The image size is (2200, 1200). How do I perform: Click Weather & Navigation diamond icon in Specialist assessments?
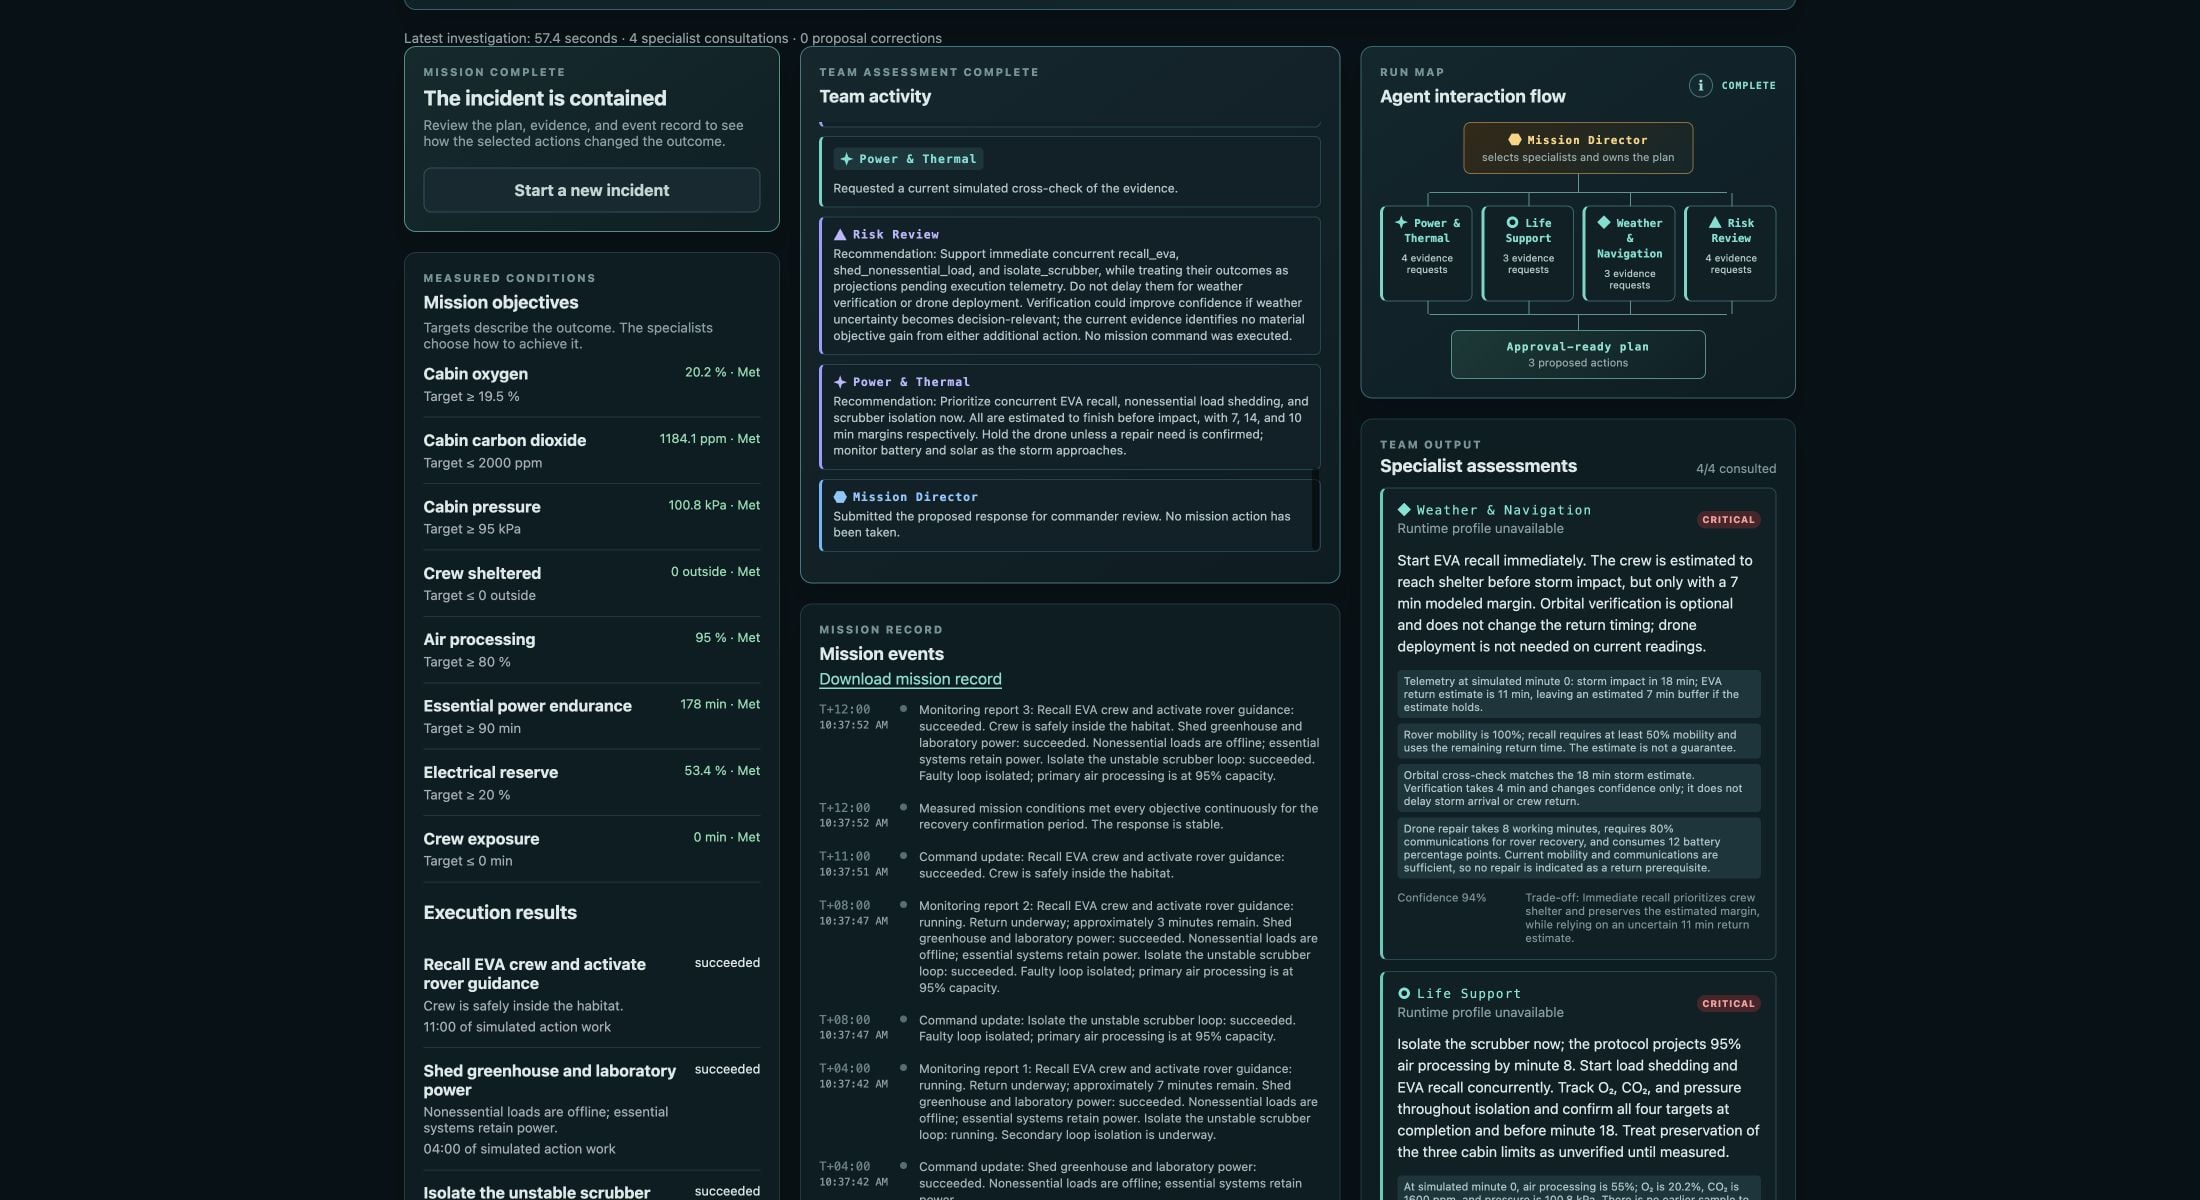coord(1404,510)
